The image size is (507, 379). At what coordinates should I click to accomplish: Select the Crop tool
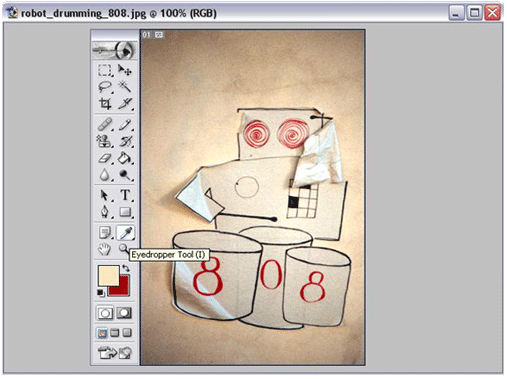tap(105, 104)
